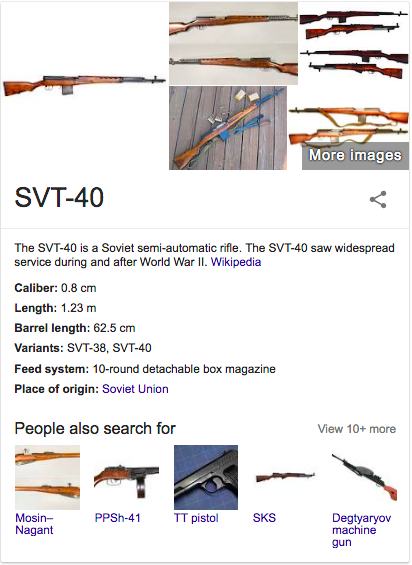
Task: Follow the Soviet Union link
Action: point(135,389)
